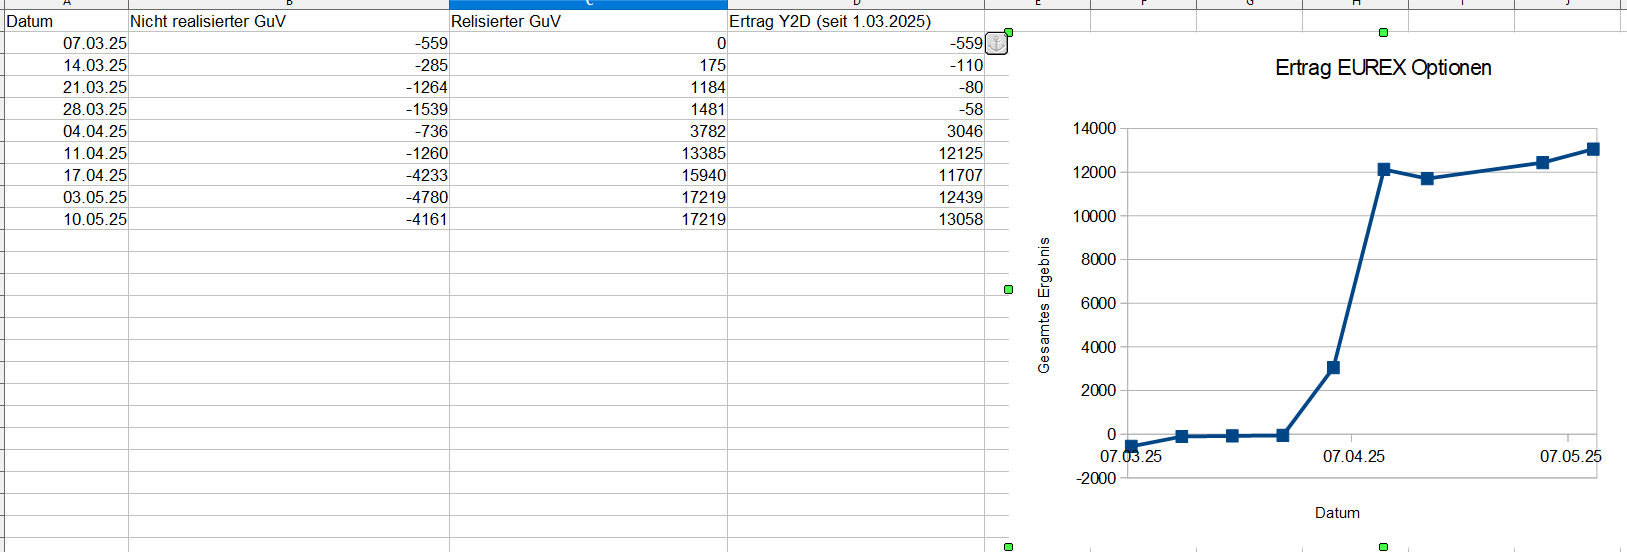Click the chart's bottom-left green handle

[x=1008, y=547]
